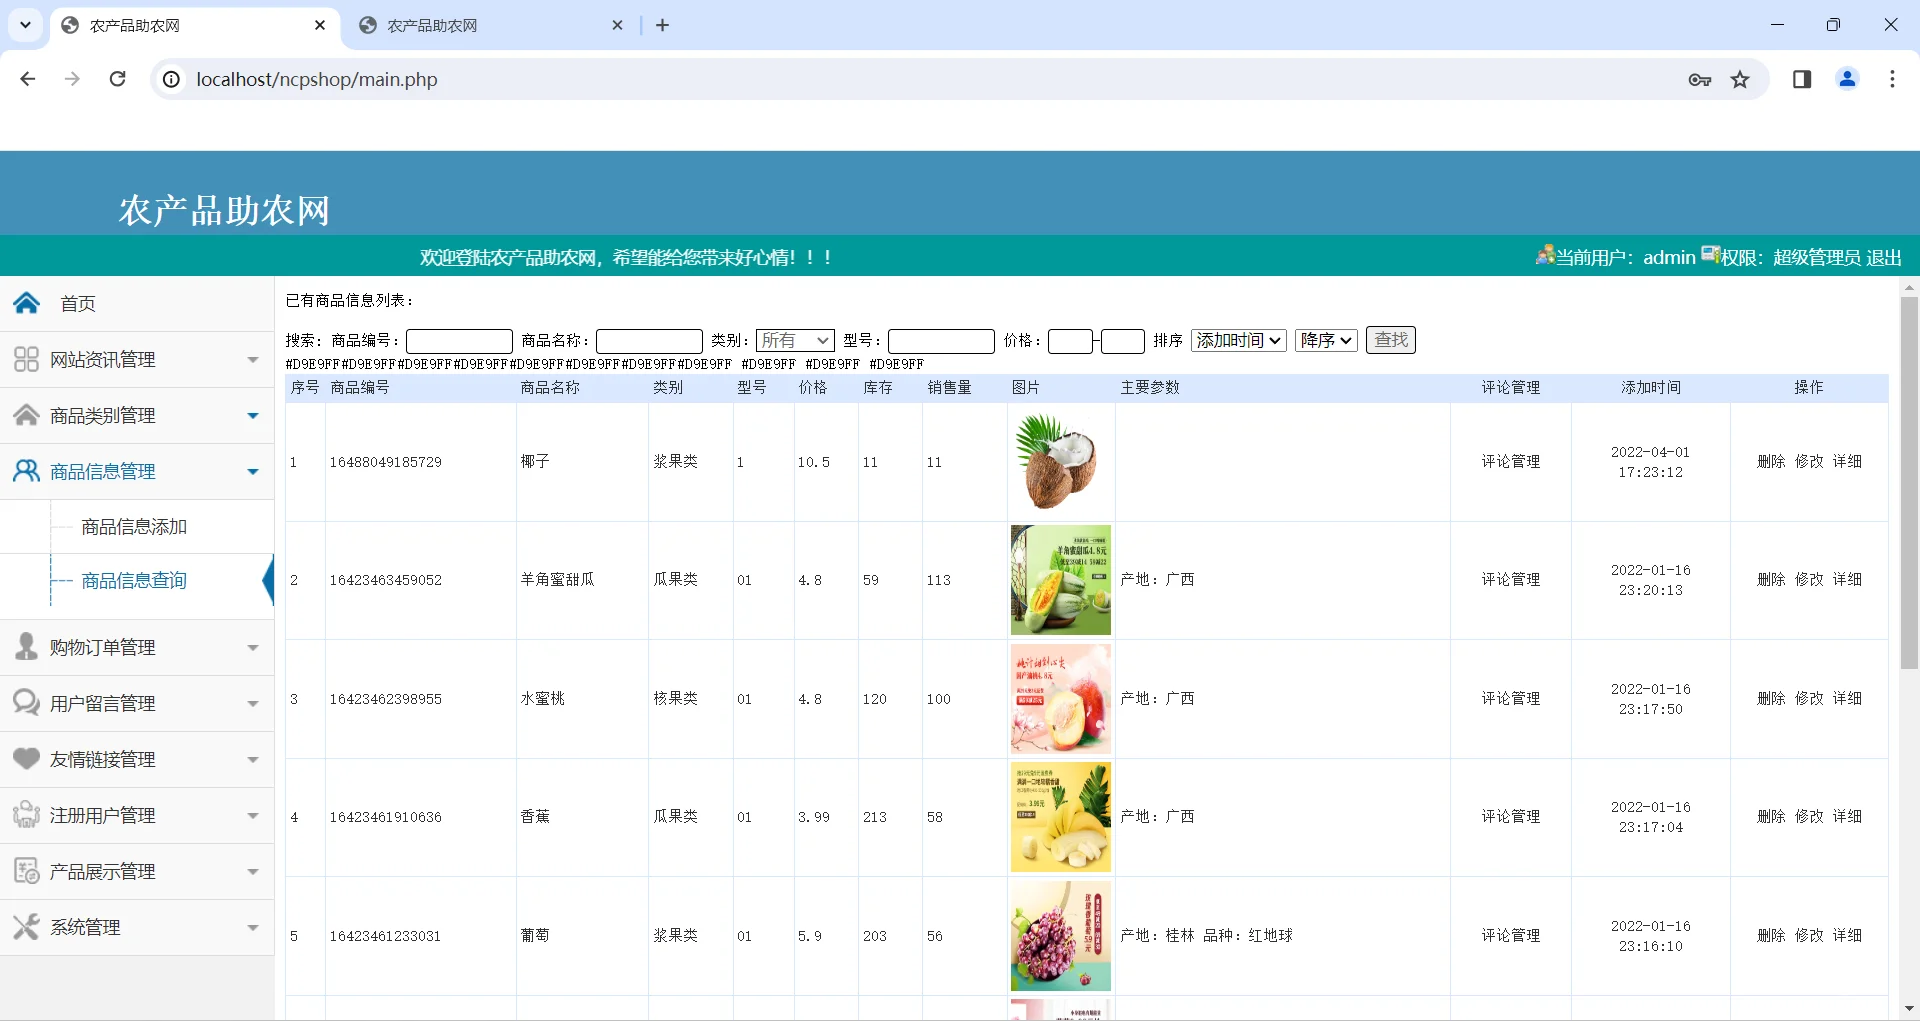Click inside the 商品名称 search input
Image resolution: width=1920 pixels, height=1021 pixels.
click(x=648, y=340)
